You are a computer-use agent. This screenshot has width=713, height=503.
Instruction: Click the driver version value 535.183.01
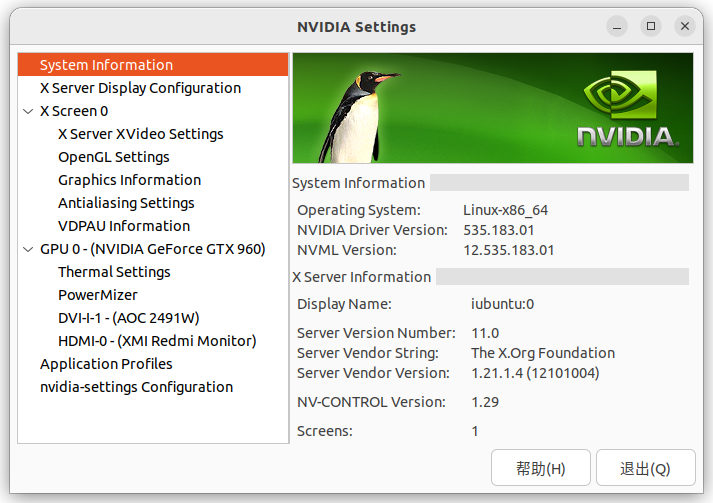(x=498, y=230)
